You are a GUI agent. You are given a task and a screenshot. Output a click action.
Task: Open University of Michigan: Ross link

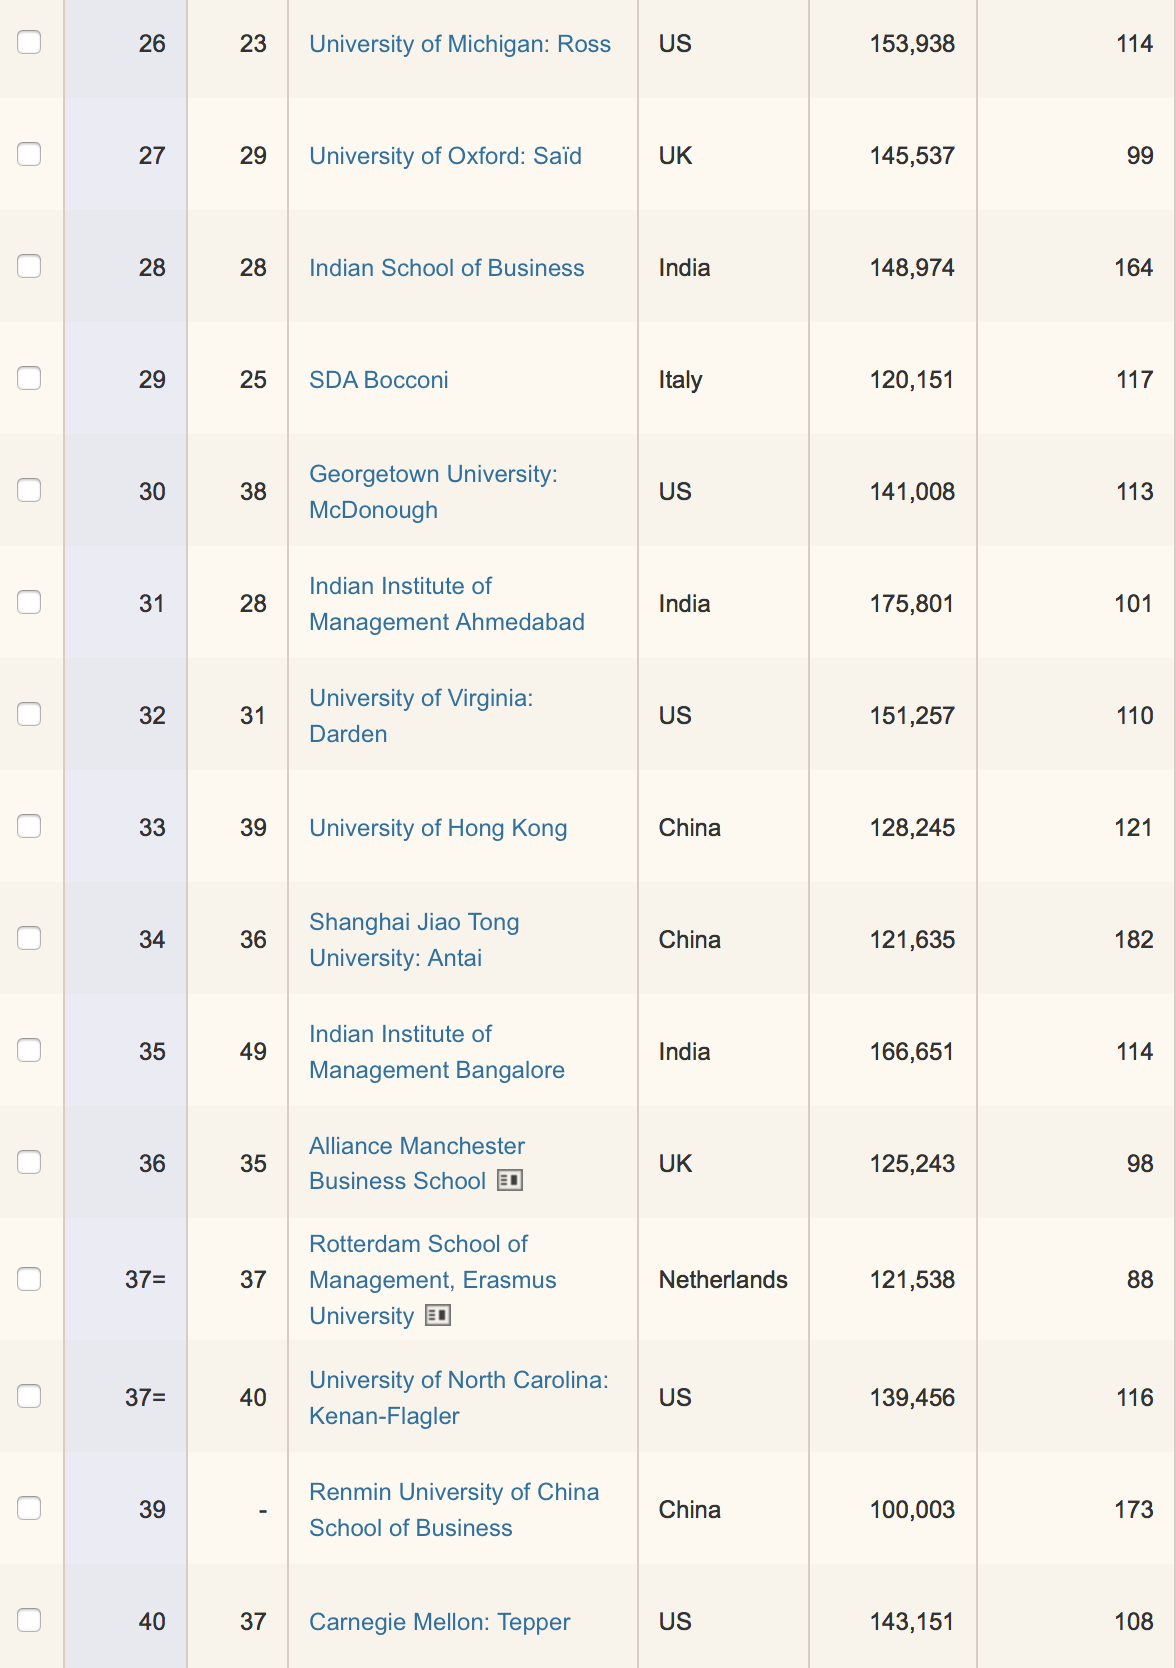point(460,44)
